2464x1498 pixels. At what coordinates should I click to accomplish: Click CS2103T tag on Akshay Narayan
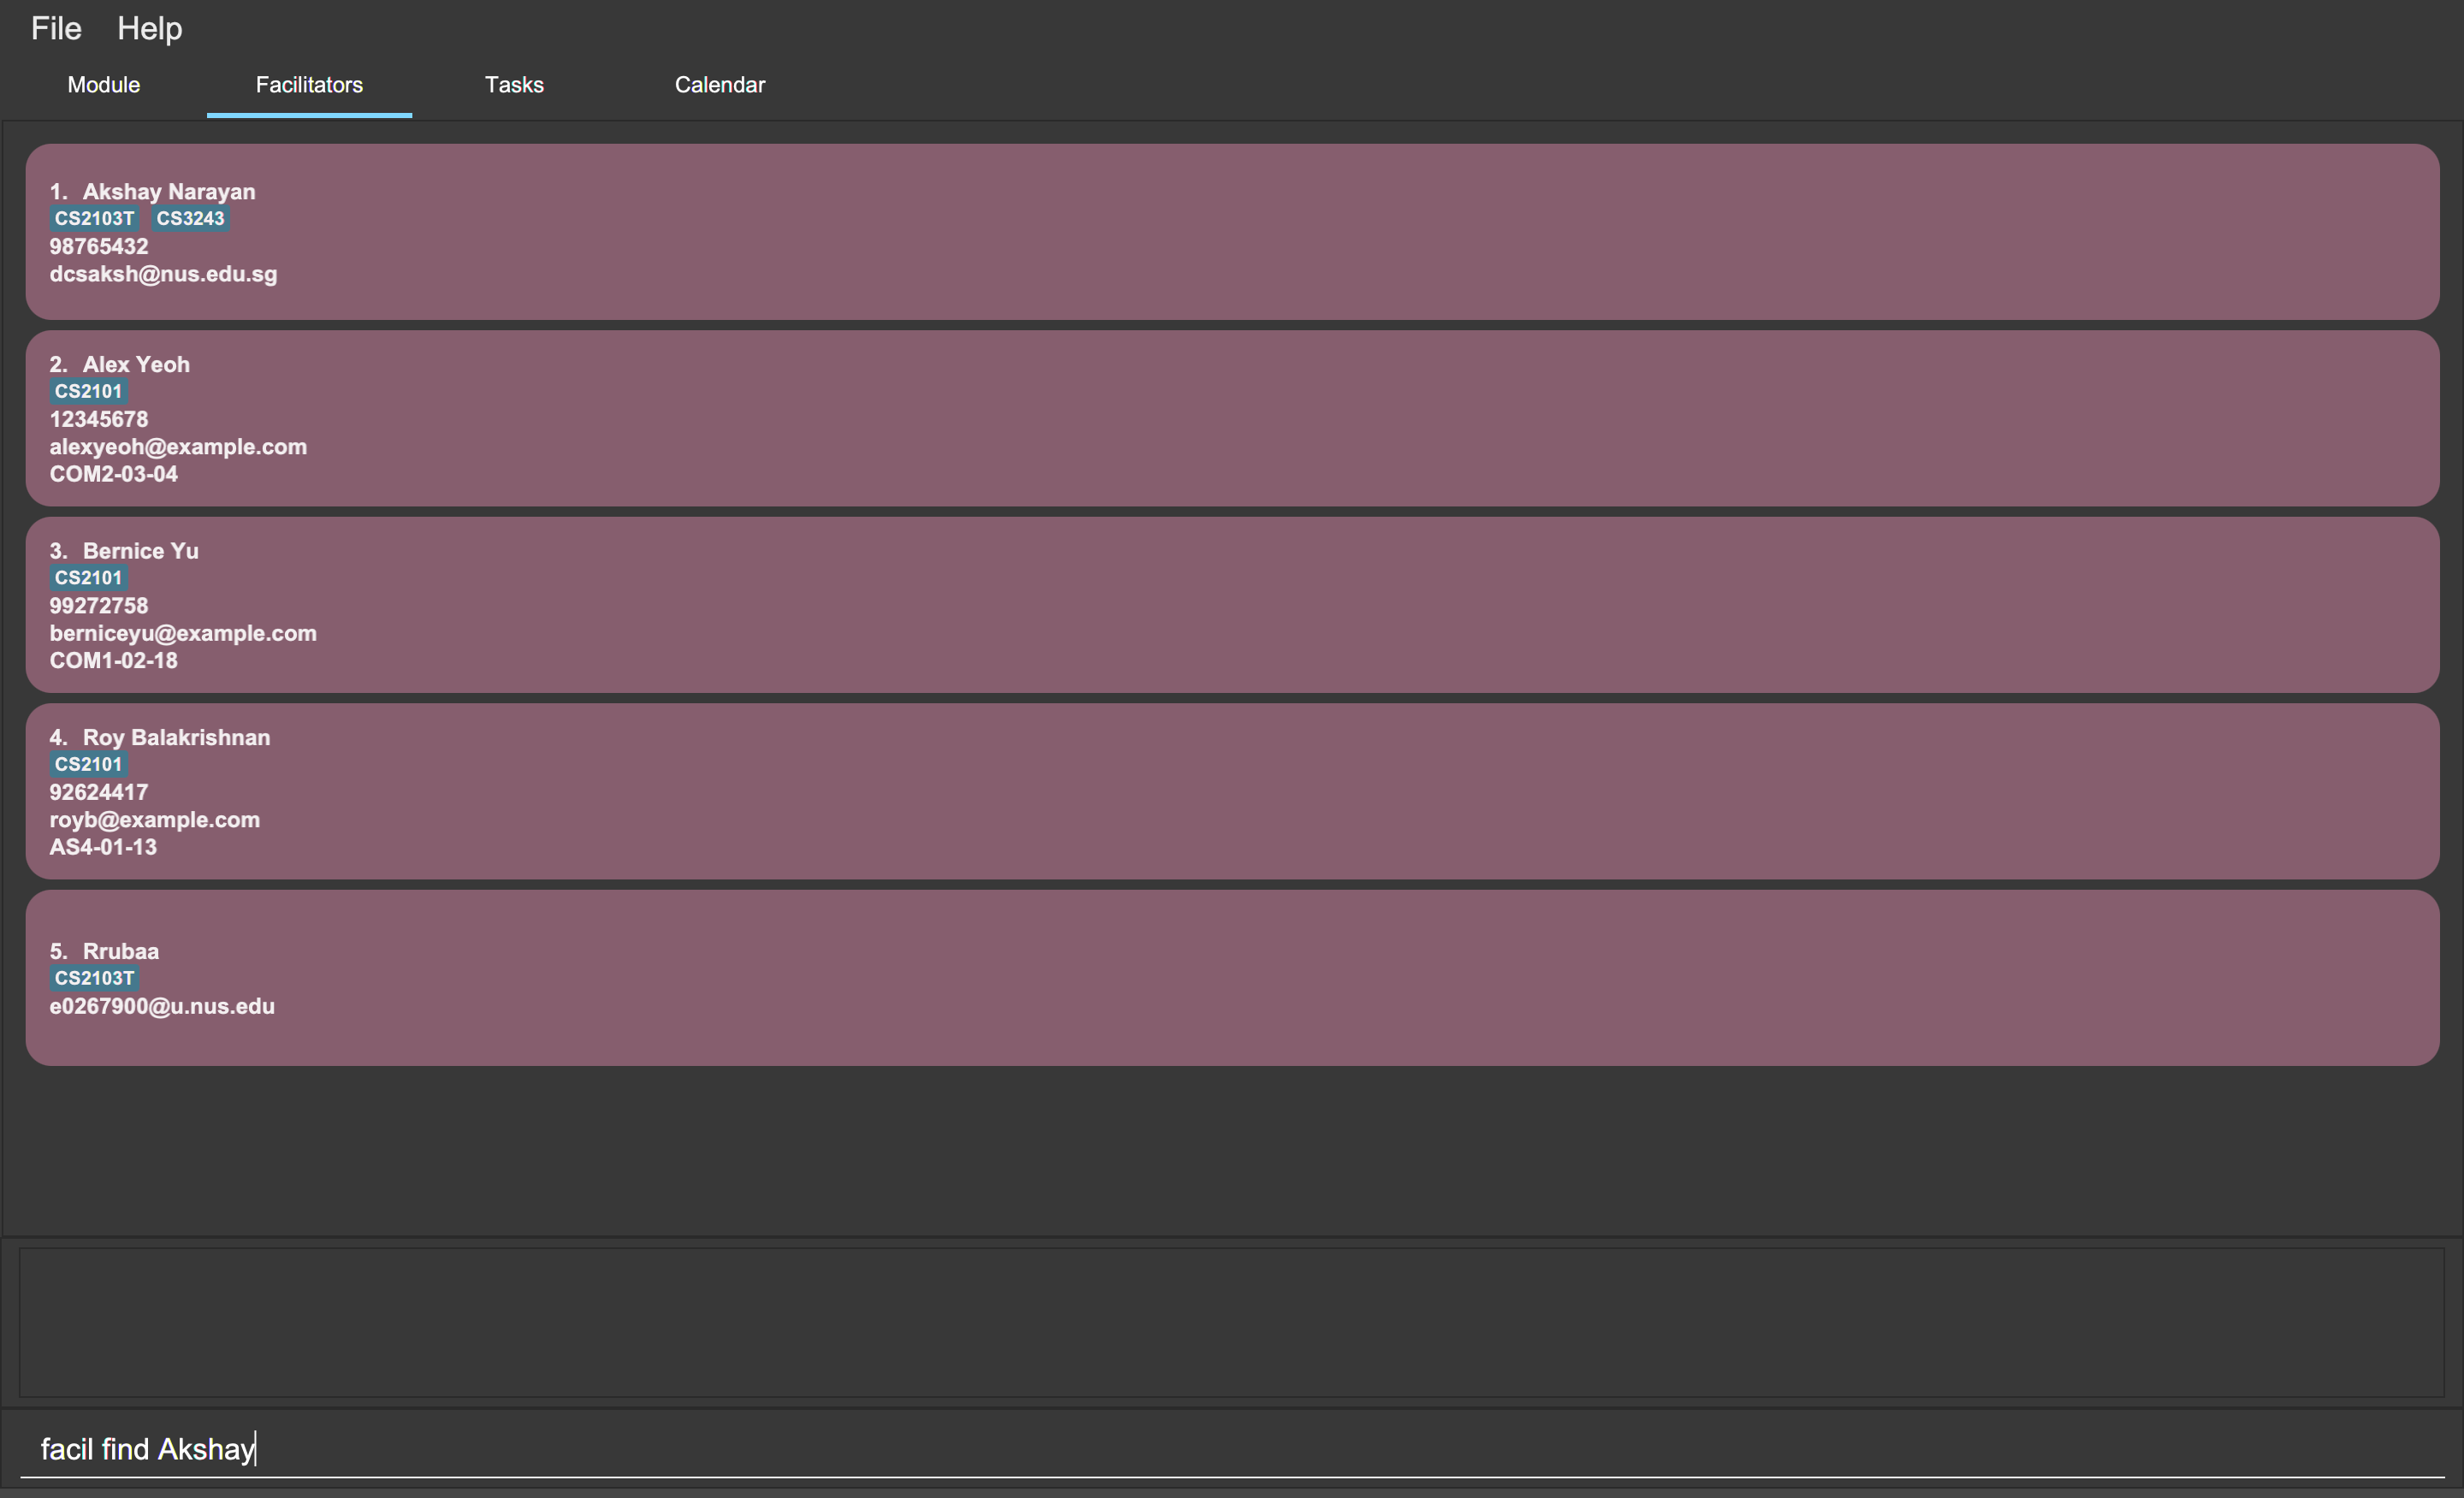(x=94, y=218)
